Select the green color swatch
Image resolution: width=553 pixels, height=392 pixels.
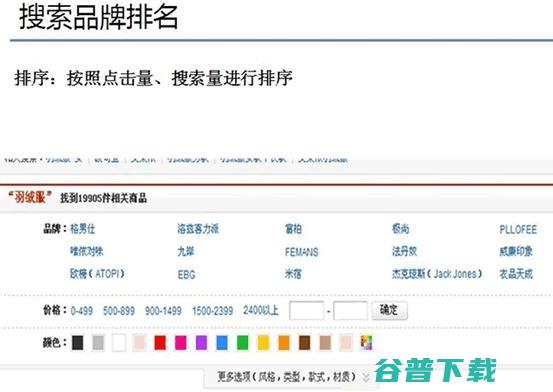pos(243,343)
